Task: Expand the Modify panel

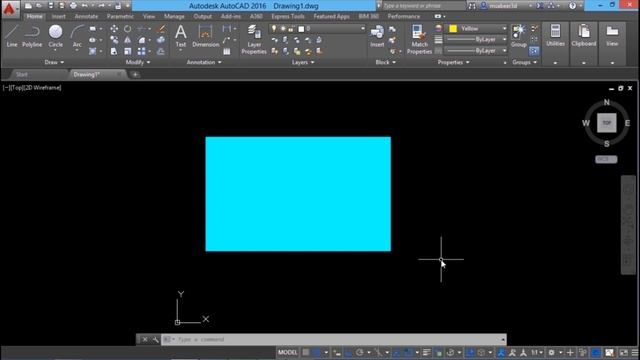Action: (138, 62)
